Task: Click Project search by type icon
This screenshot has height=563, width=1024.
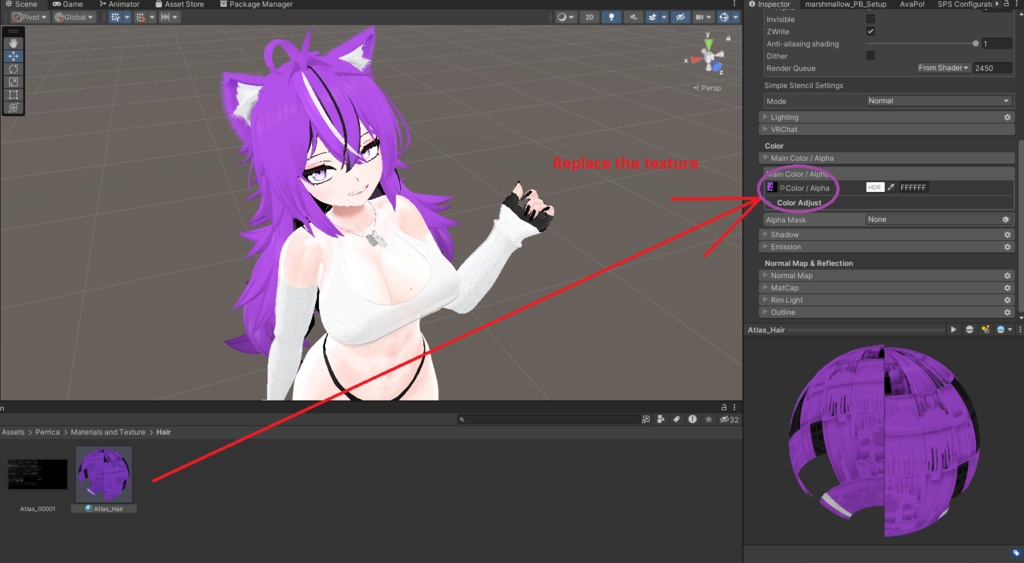Action: 661,419
